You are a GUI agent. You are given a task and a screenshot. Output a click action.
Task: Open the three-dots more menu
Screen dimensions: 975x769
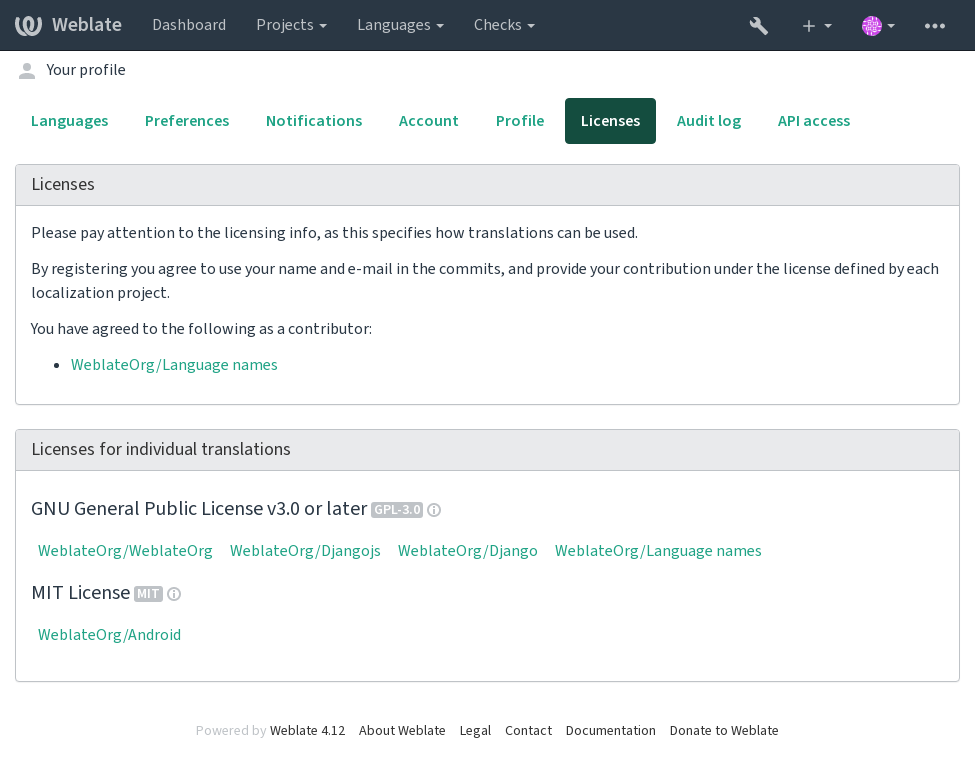[x=935, y=25]
